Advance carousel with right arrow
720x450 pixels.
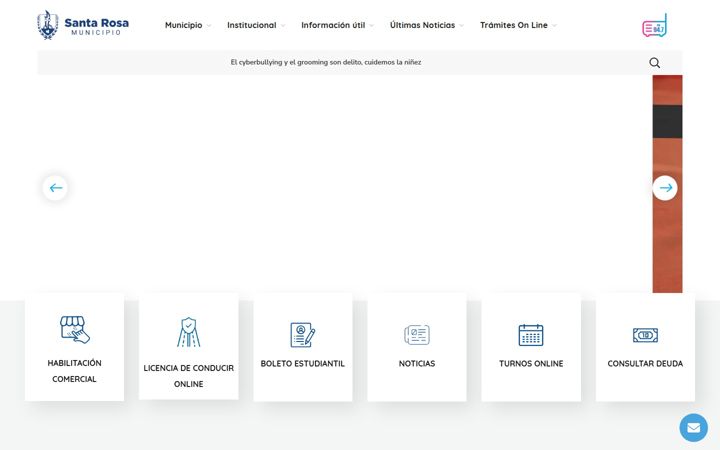click(x=665, y=188)
